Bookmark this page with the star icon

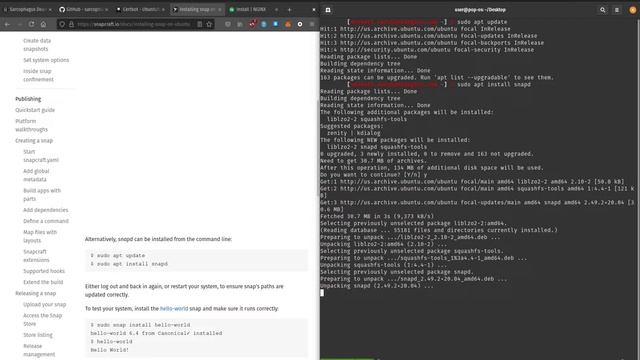(209, 24)
